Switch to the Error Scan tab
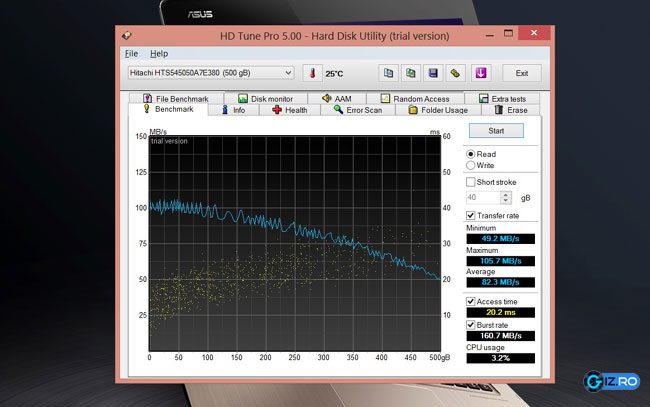The width and height of the screenshot is (650, 407). tap(358, 110)
